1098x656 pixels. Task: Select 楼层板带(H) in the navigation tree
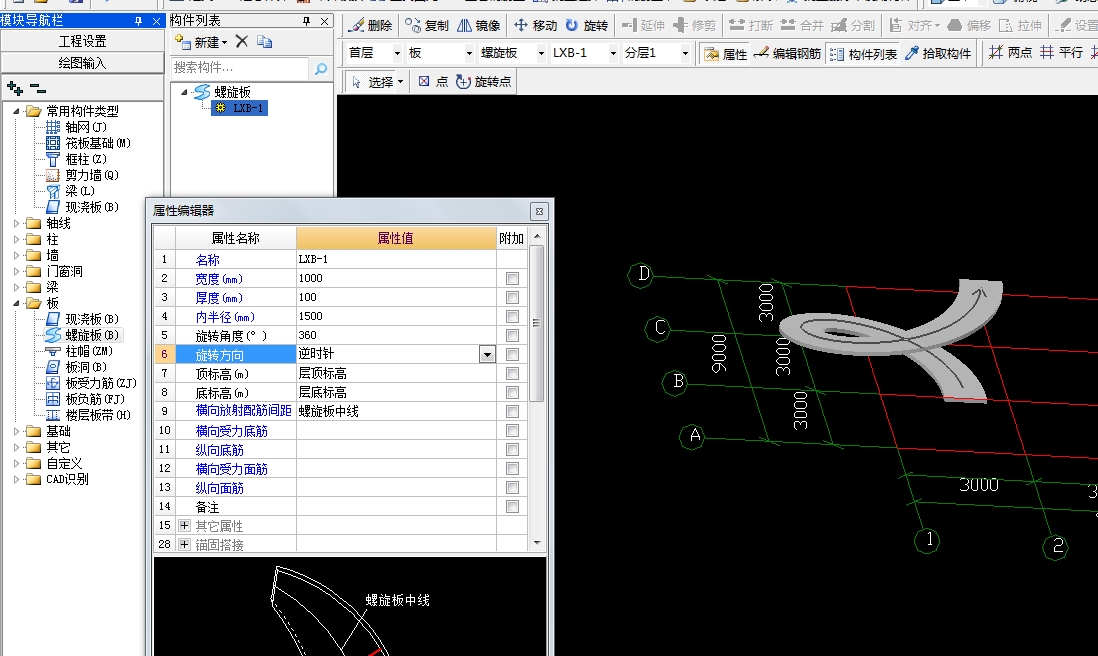click(x=88, y=415)
